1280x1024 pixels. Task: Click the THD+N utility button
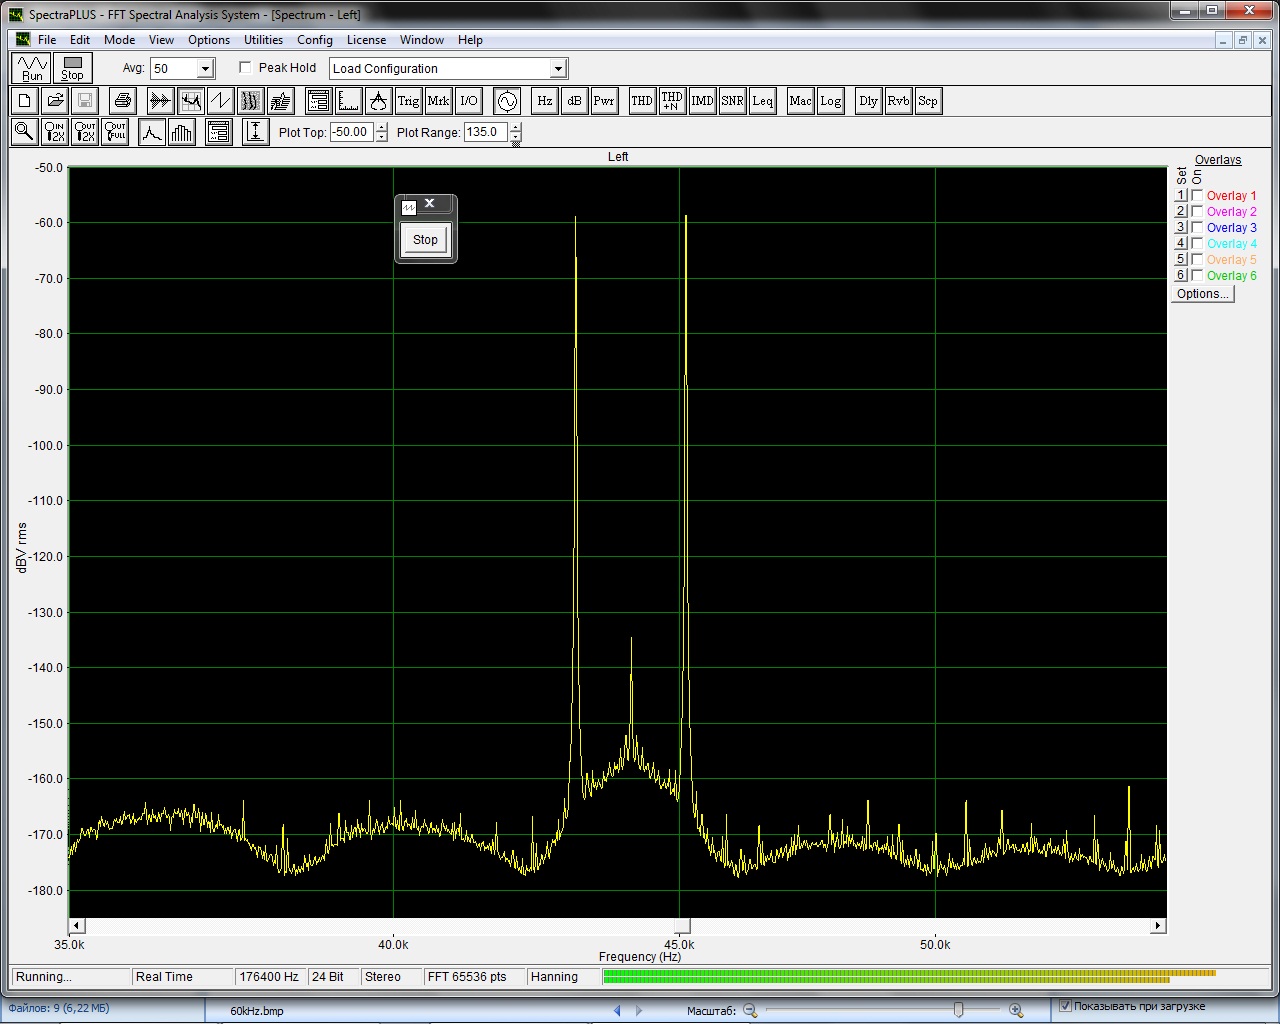(x=672, y=101)
